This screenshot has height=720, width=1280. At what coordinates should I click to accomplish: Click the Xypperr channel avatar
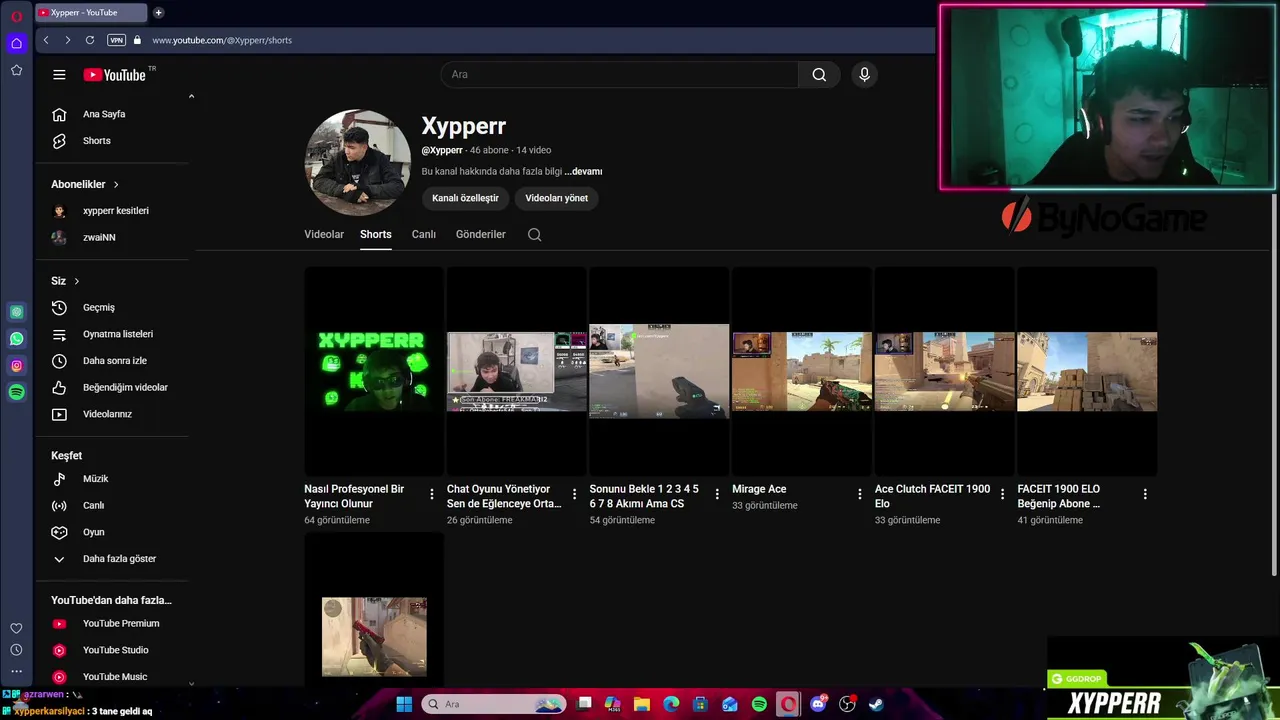coord(357,163)
